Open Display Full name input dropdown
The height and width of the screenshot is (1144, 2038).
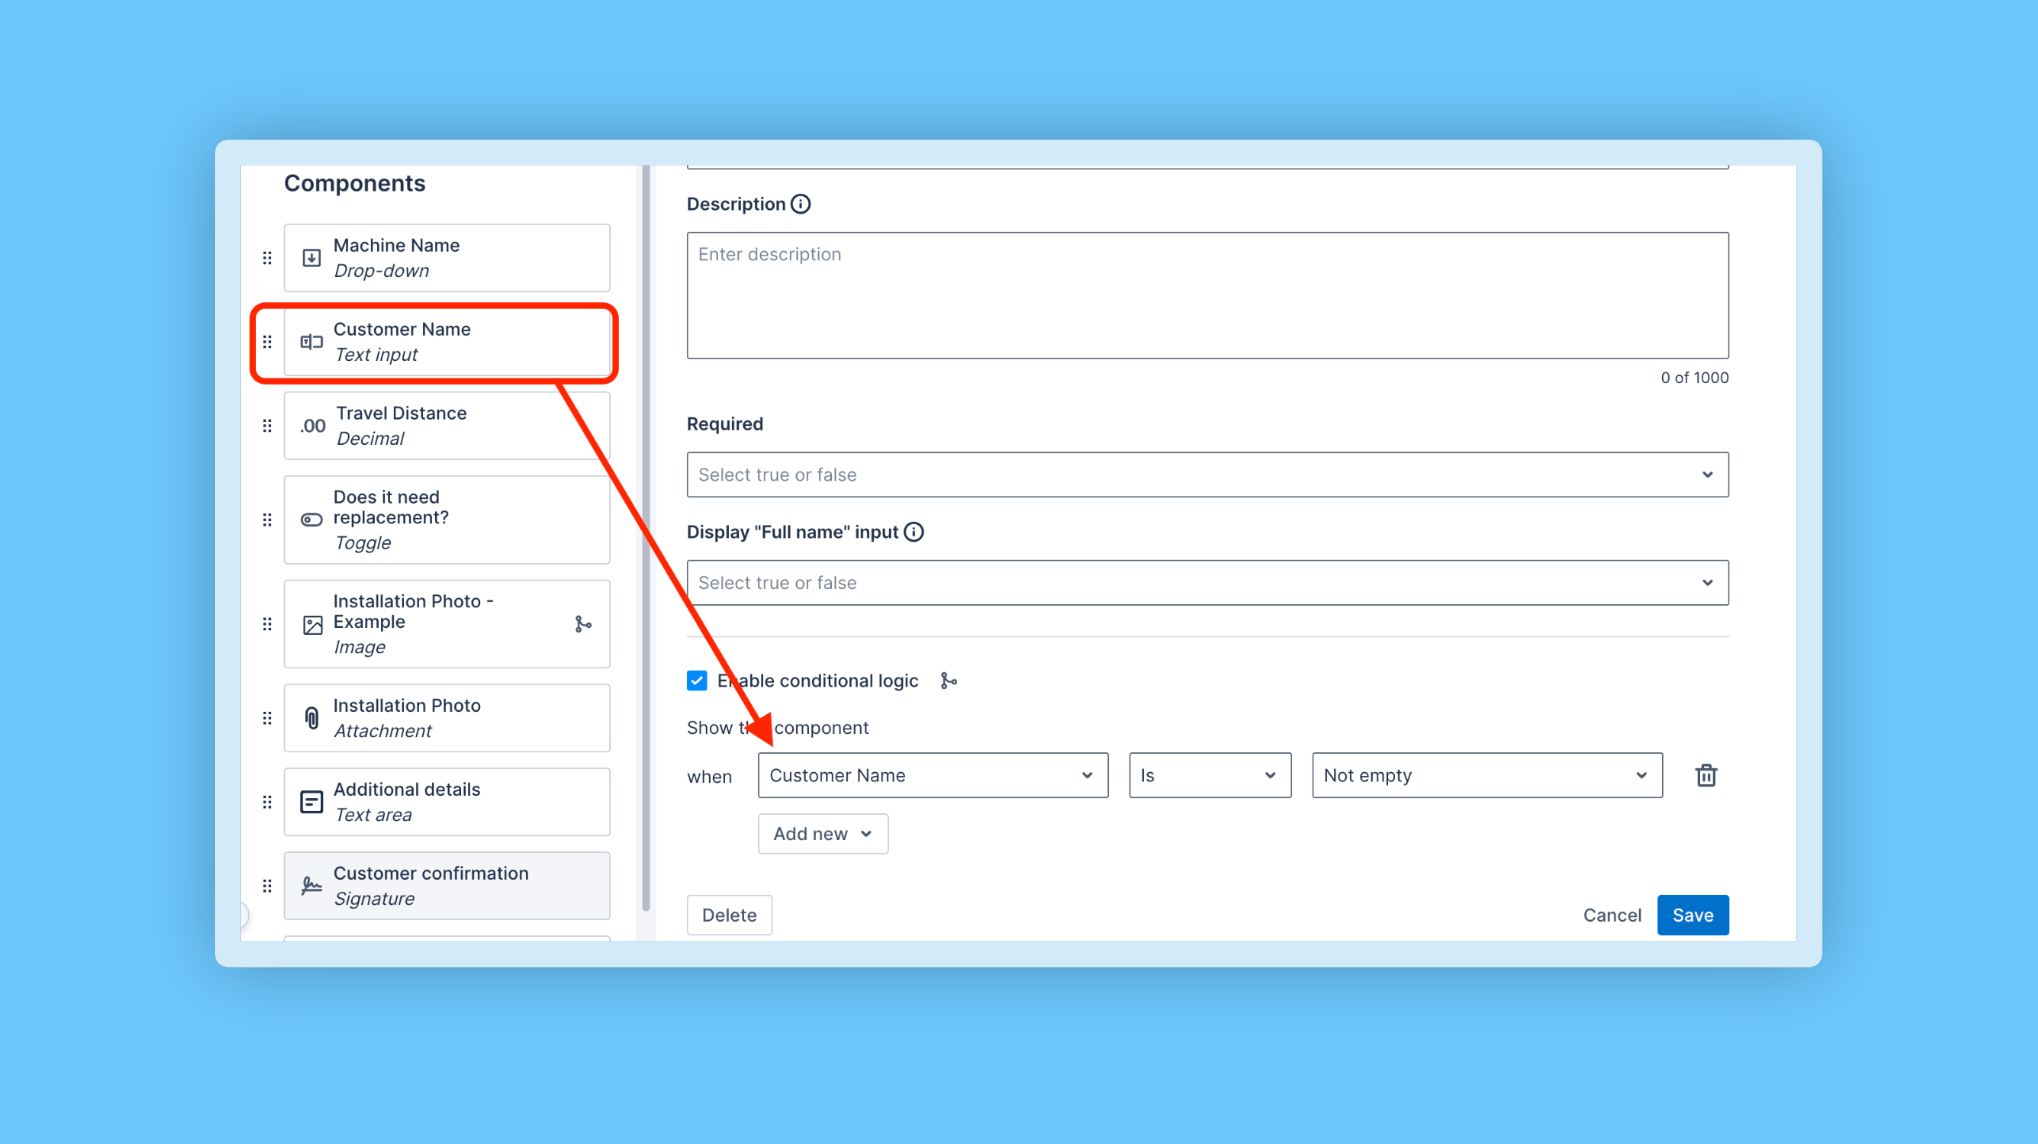pos(1207,583)
